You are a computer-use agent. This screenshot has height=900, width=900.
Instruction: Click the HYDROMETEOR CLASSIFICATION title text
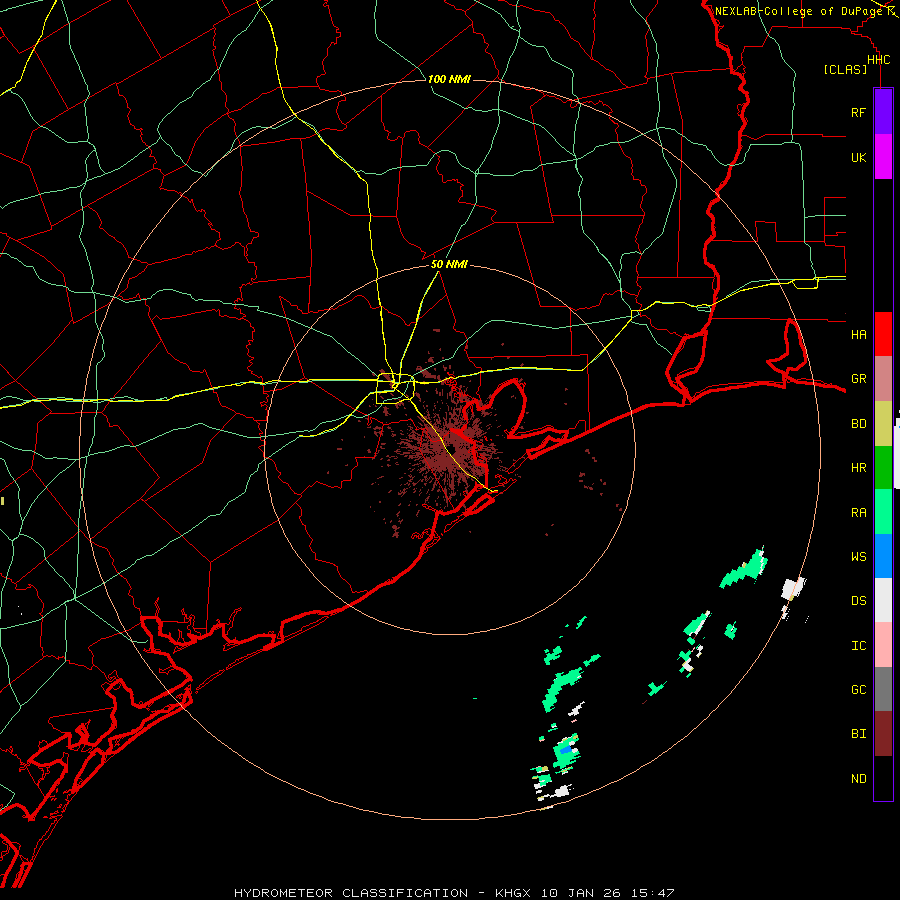click(x=351, y=893)
